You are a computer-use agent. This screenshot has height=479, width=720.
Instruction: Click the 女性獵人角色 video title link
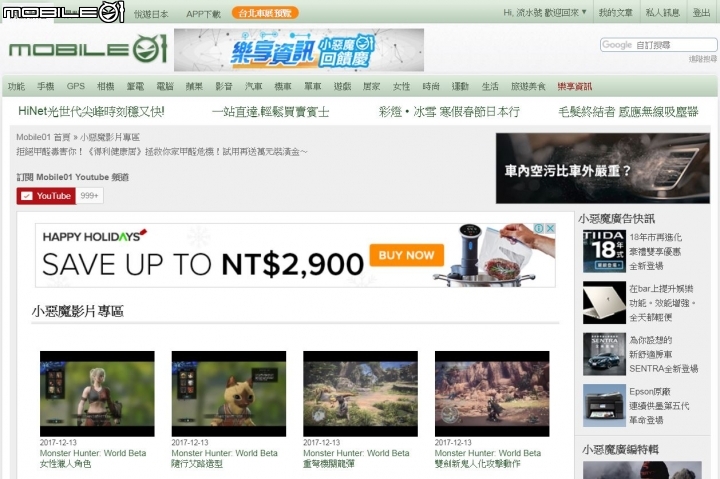[x=93, y=458]
